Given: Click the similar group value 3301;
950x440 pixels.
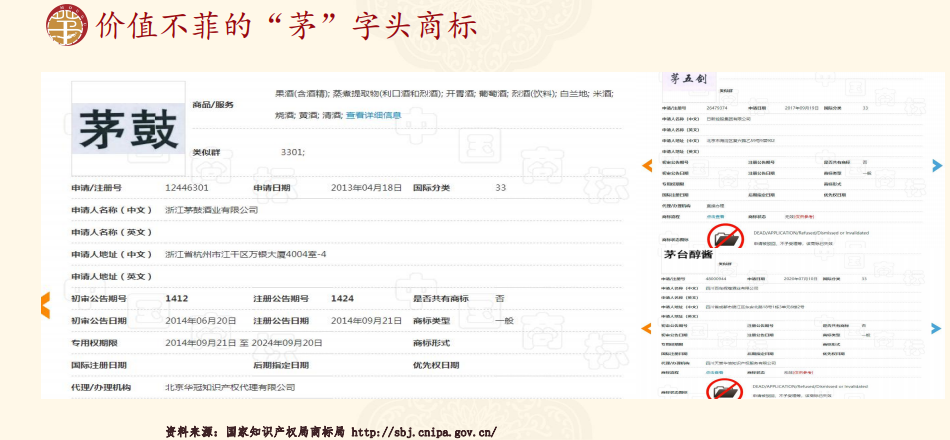Looking at the screenshot, I should point(293,152).
